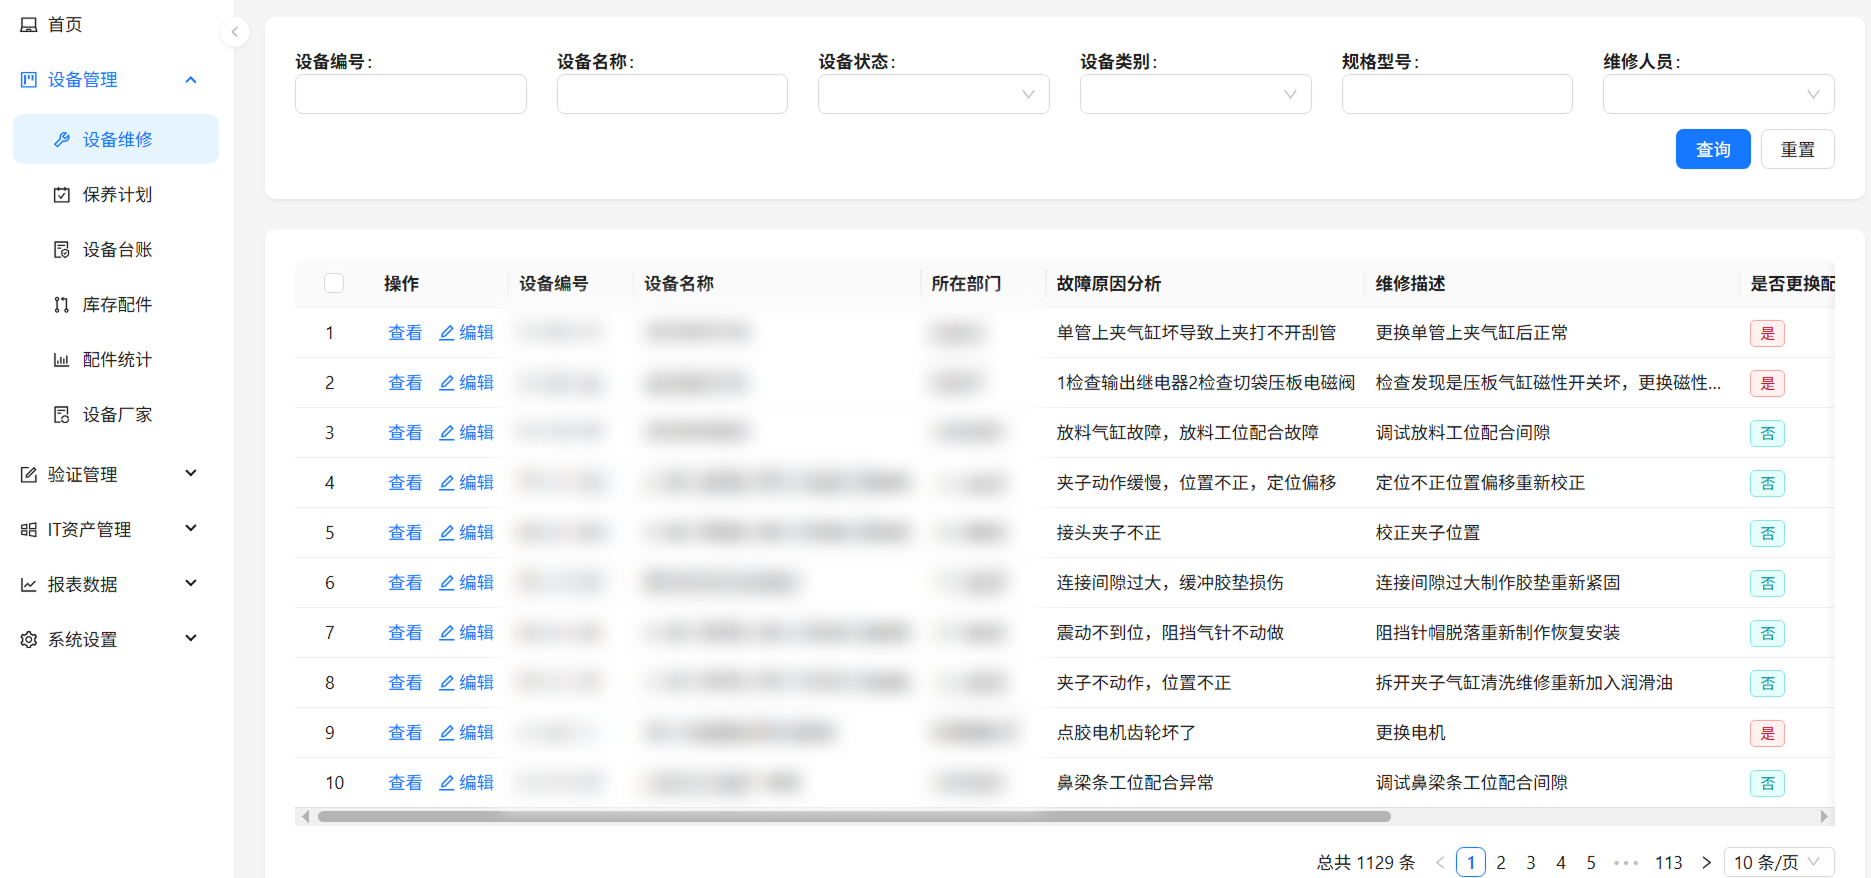This screenshot has width=1871, height=878.
Task: Click the bar chart icon beside 配件统计
Action: click(x=62, y=360)
